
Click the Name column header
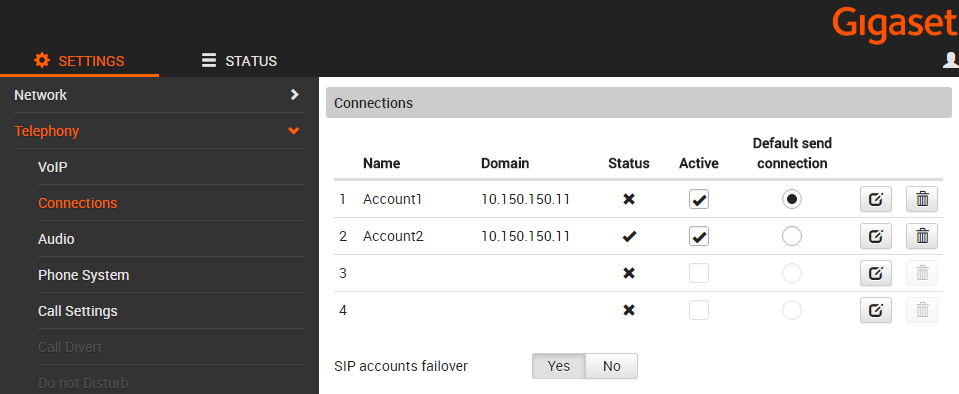[x=382, y=163]
